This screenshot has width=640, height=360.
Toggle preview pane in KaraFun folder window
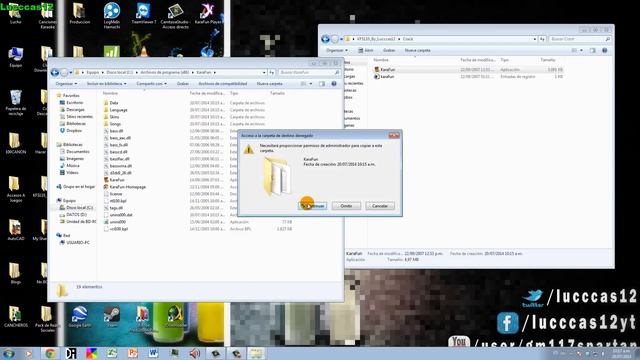coord(322,84)
